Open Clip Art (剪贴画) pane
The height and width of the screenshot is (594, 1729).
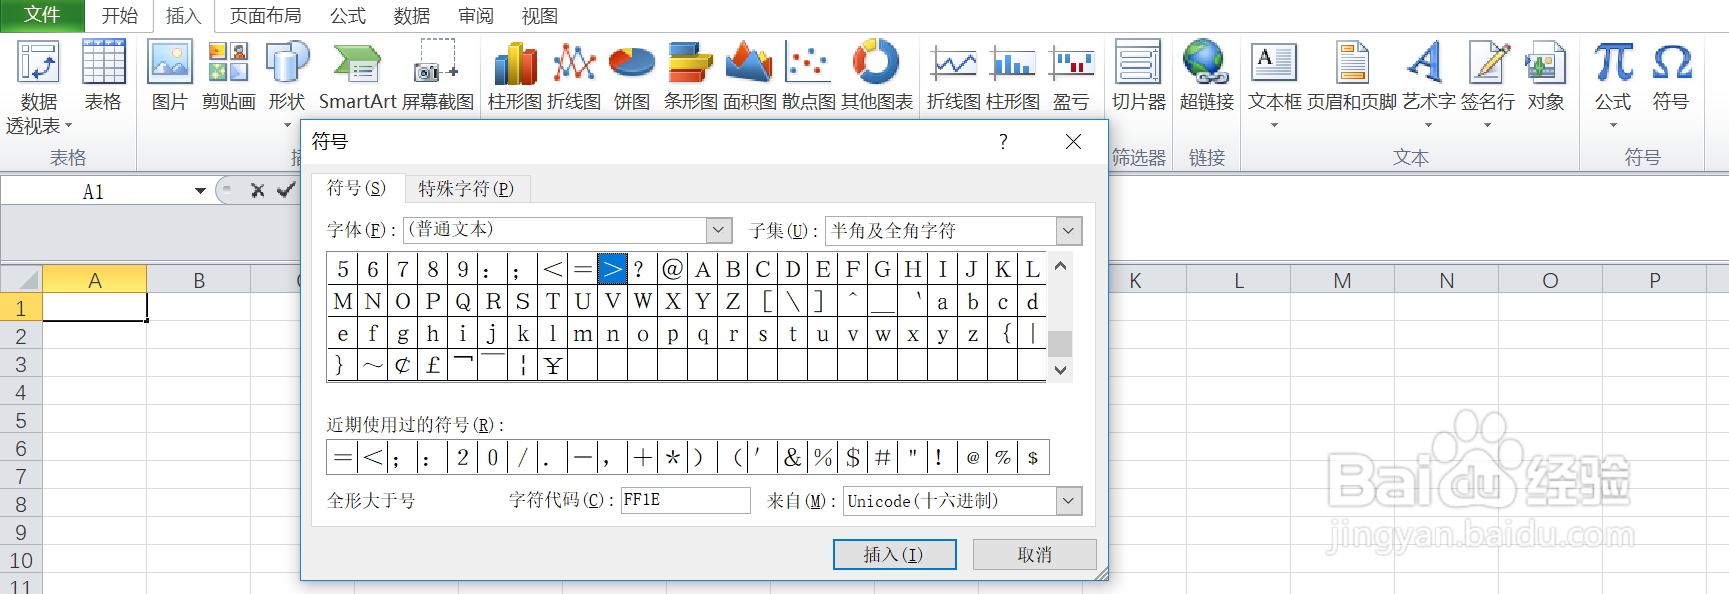coord(228,75)
